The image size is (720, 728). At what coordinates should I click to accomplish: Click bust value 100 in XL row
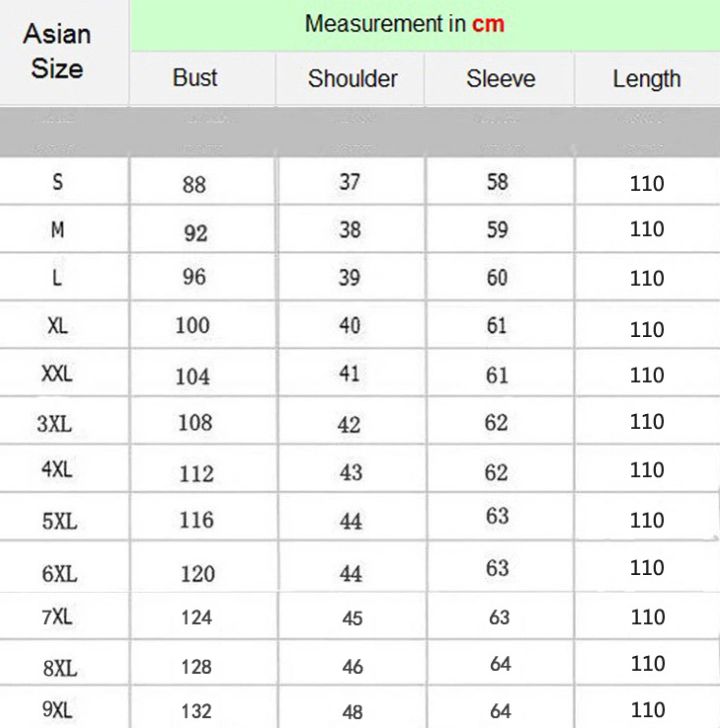coord(193,325)
